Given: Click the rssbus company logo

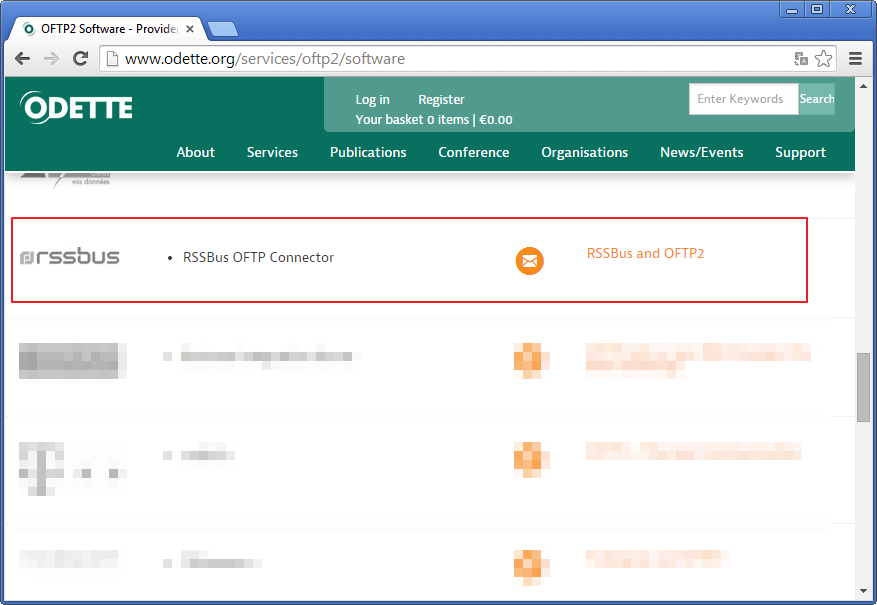Looking at the screenshot, I should click(x=70, y=257).
